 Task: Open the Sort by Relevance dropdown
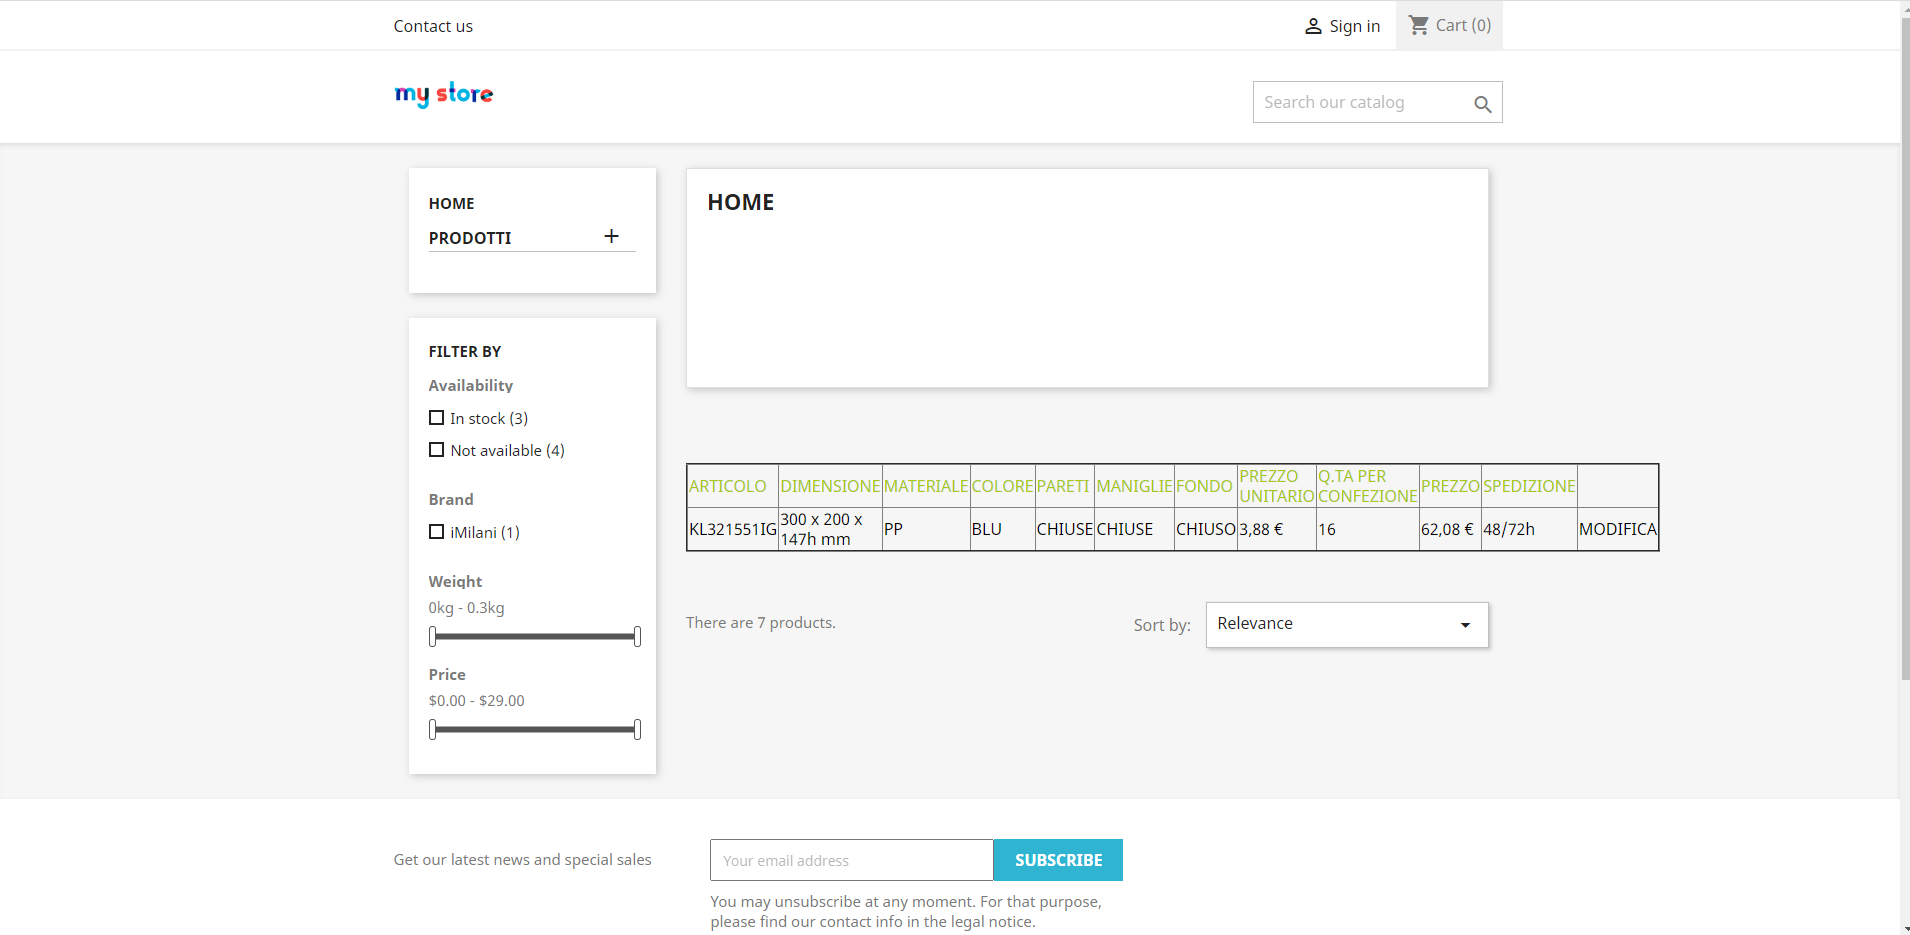click(1346, 624)
